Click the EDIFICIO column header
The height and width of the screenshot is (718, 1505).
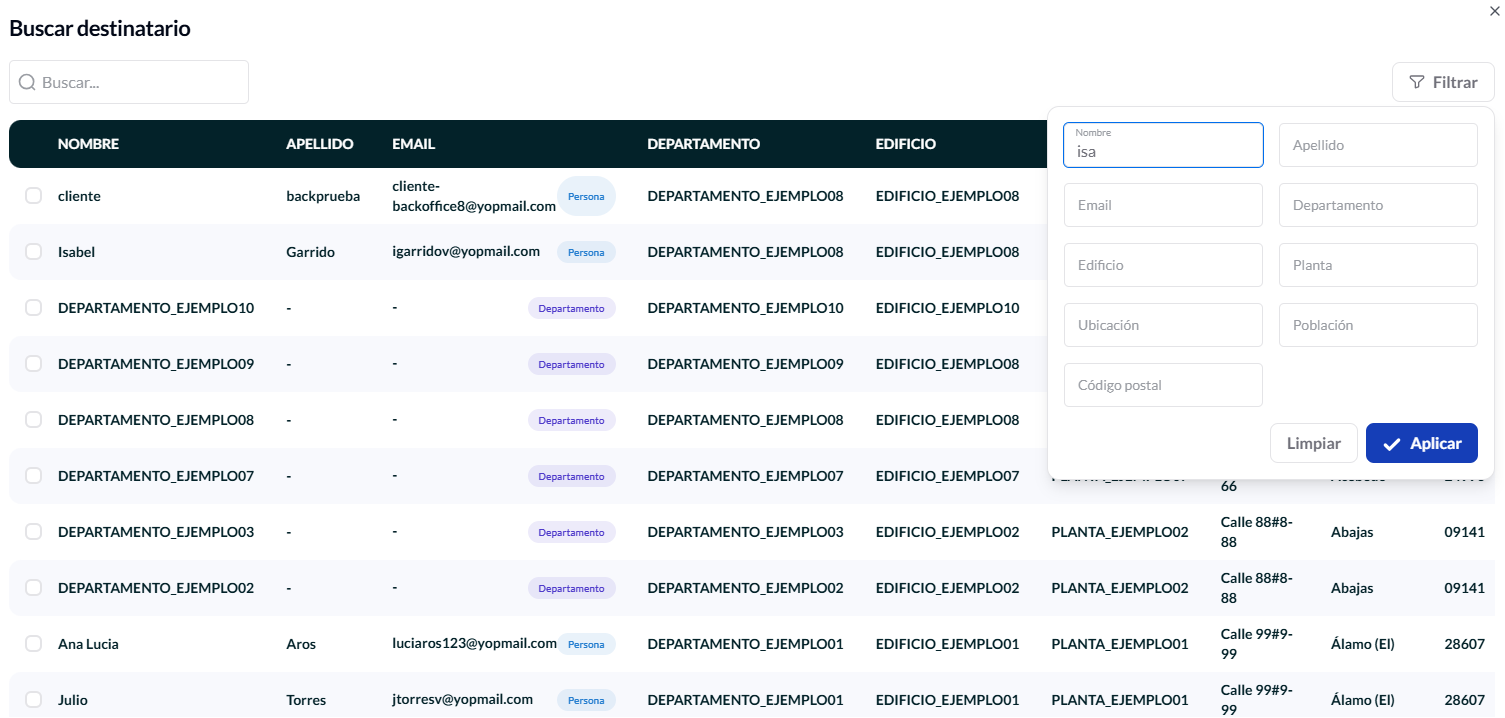tap(906, 144)
